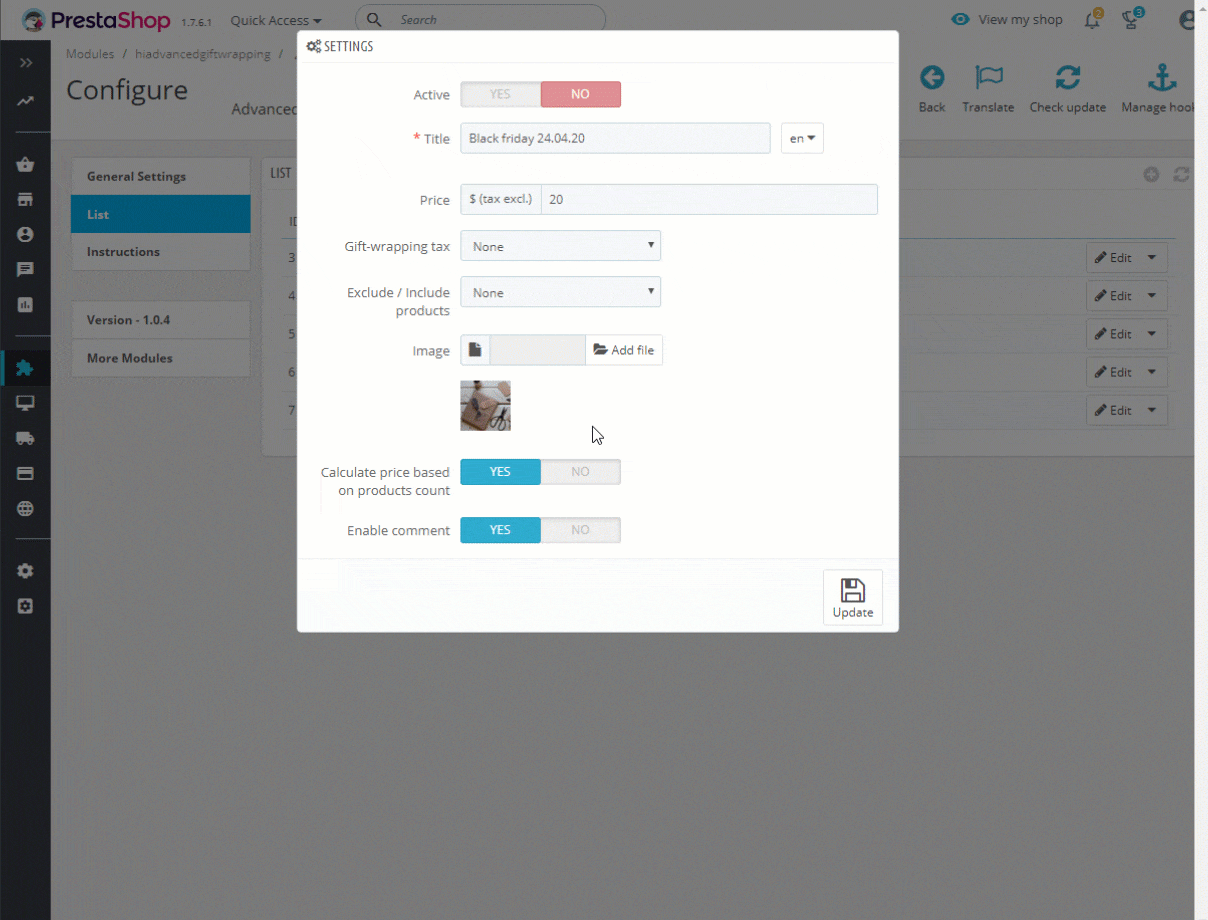Click the PrestaShop logo
The width and height of the screenshot is (1208, 920).
[x=97, y=19]
